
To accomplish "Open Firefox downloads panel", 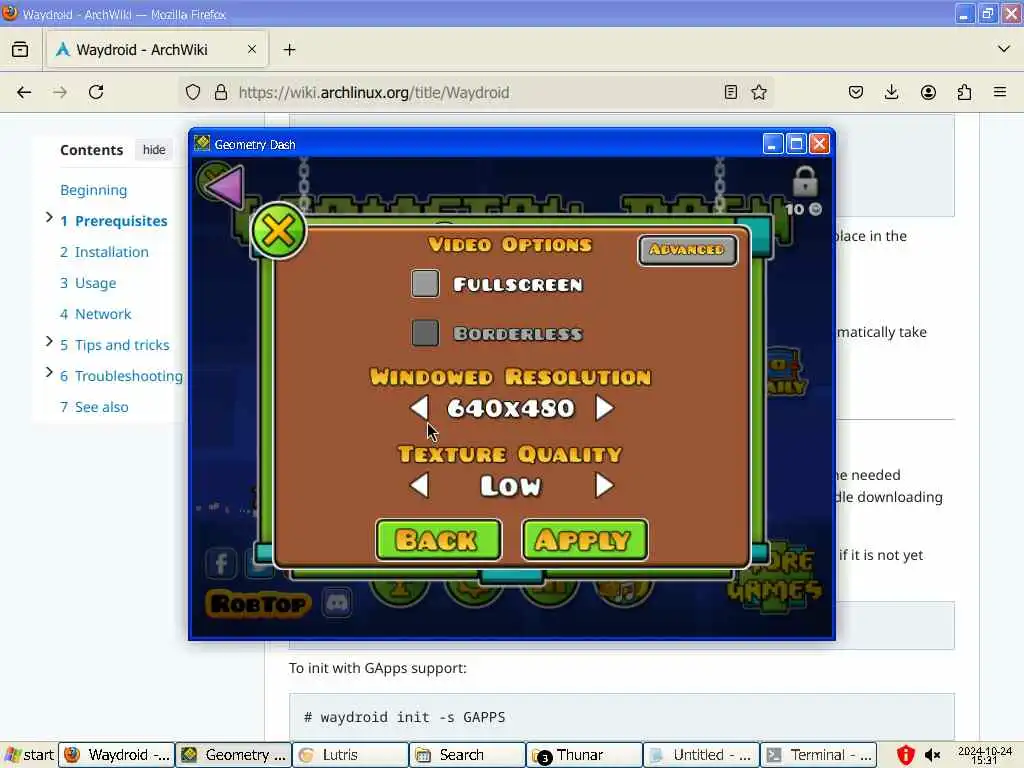I will 891,92.
